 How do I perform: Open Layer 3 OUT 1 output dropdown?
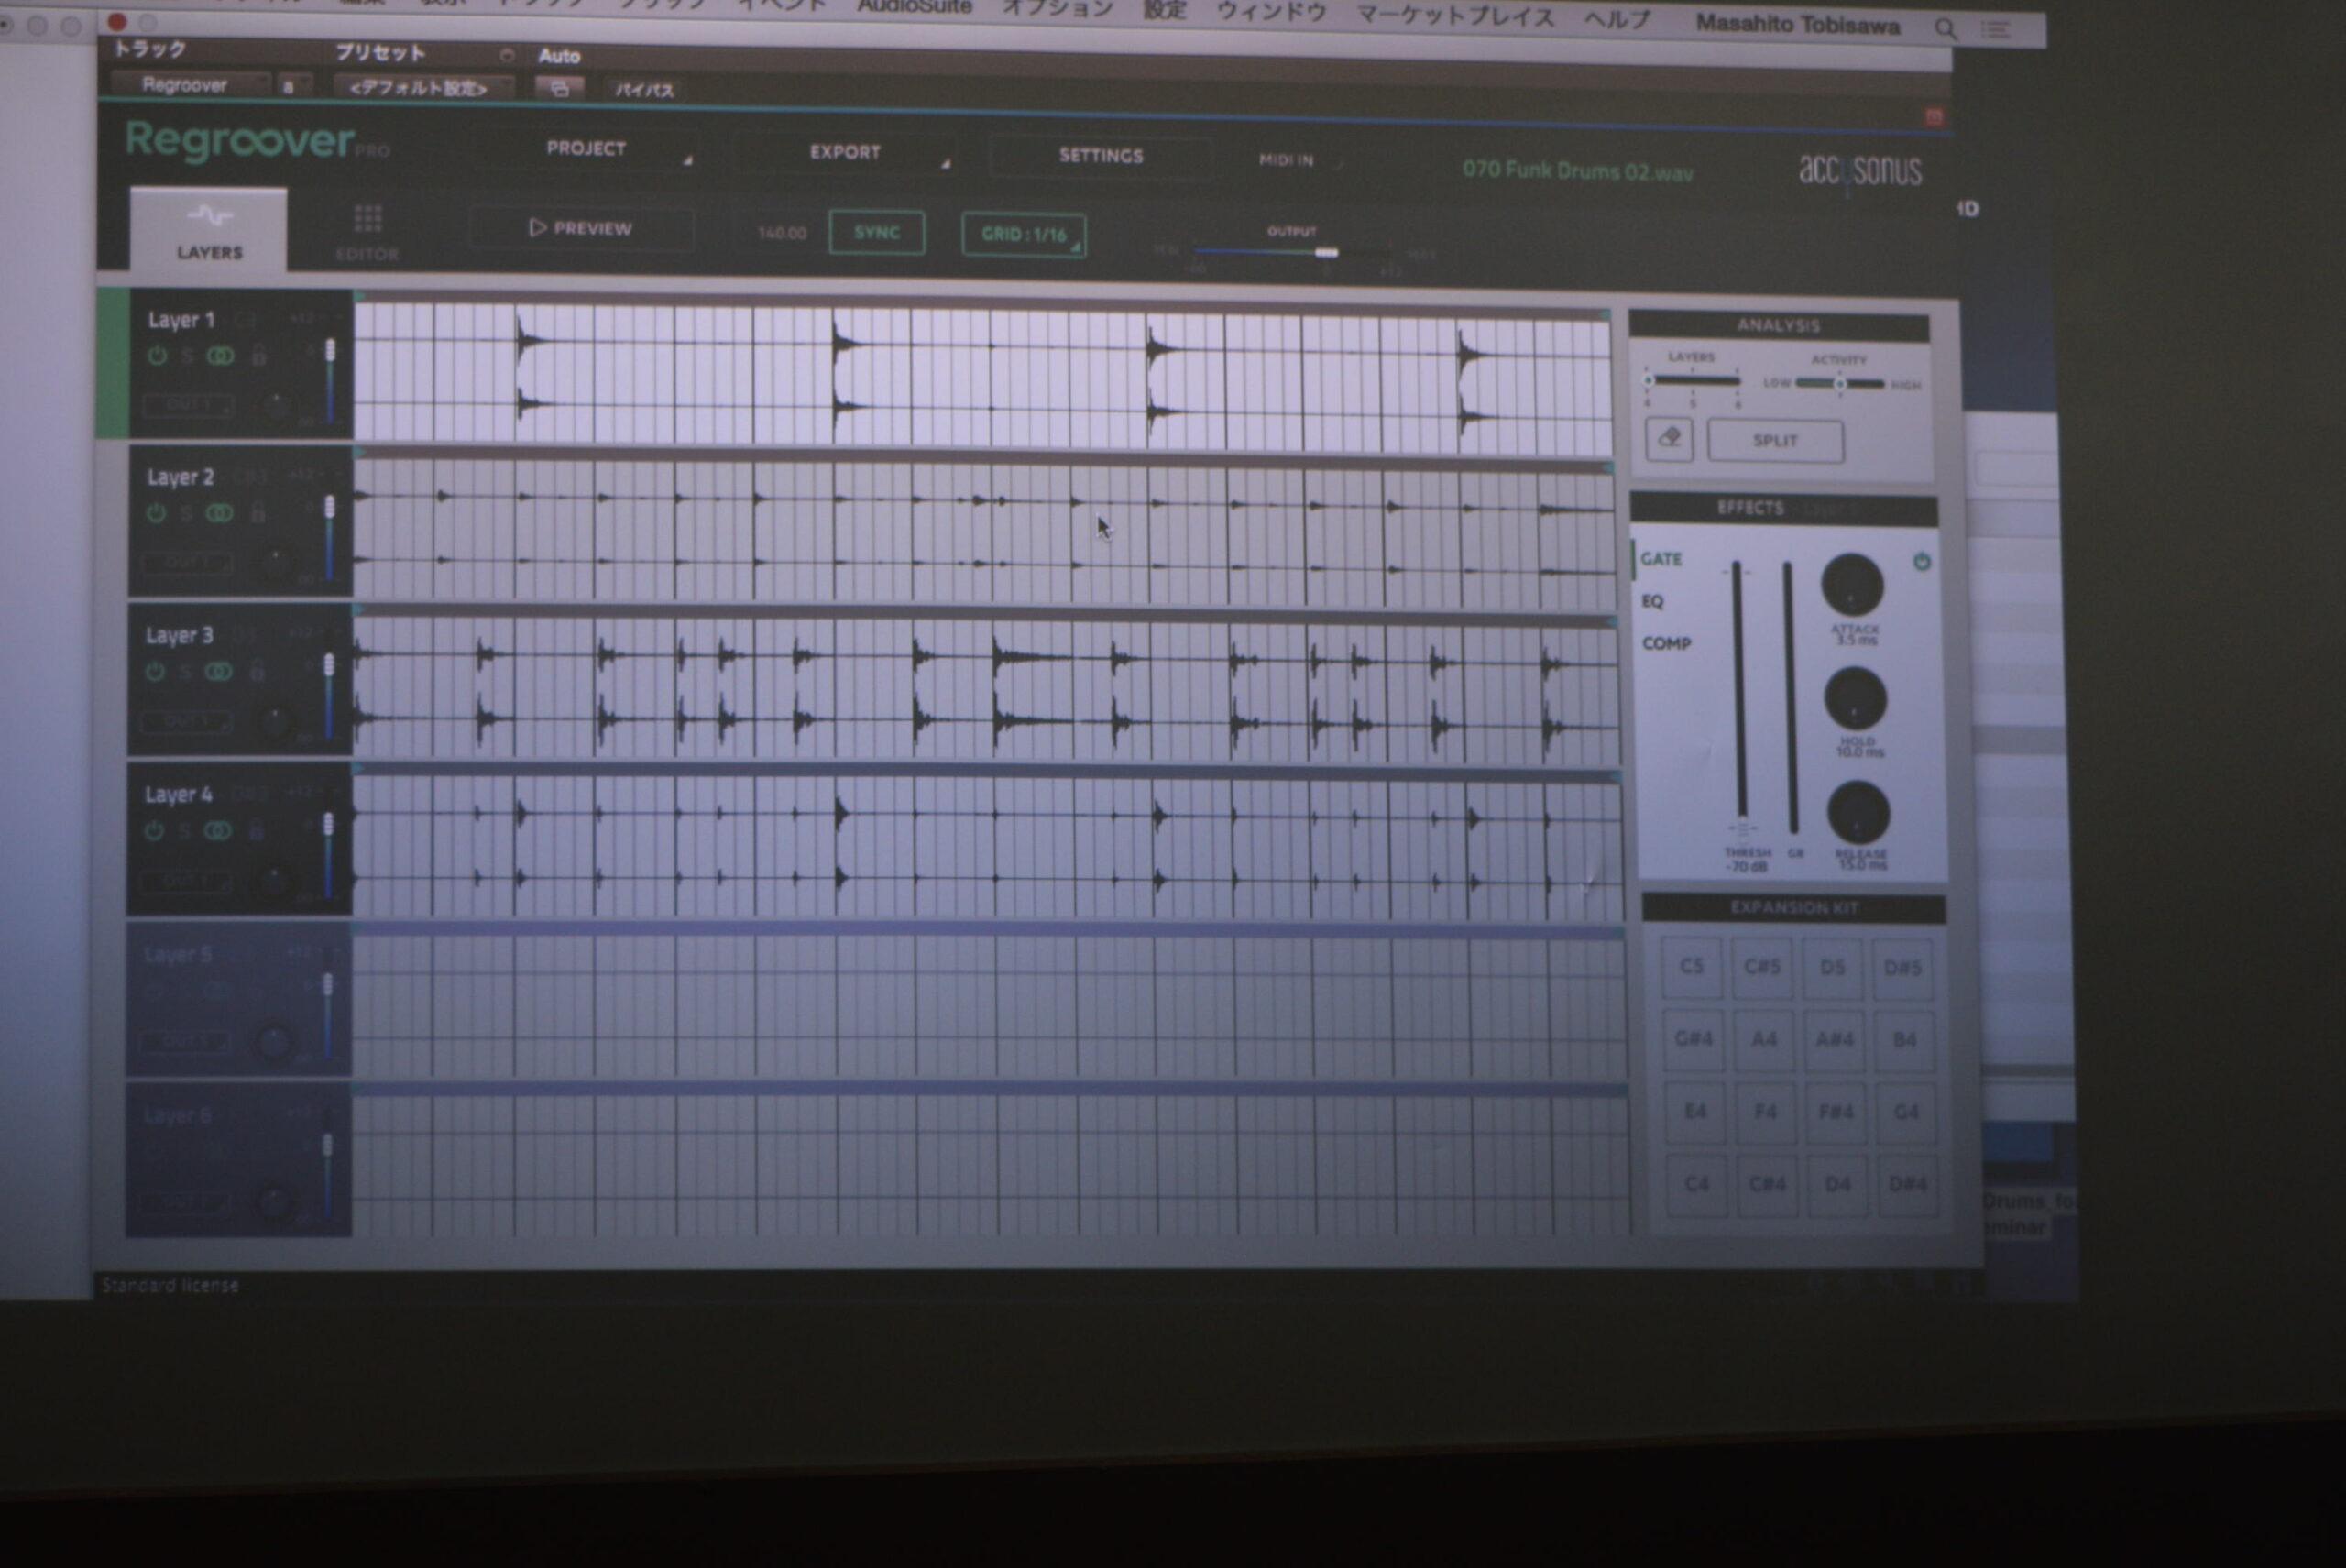click(x=186, y=721)
